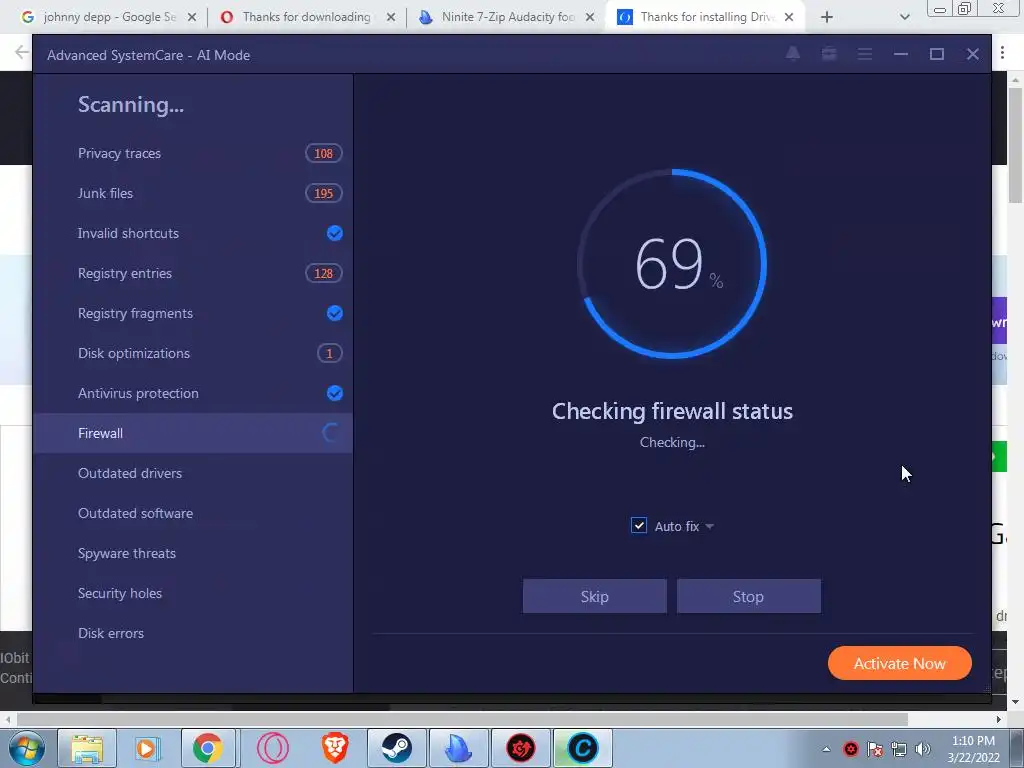Click the Disk optimizations count badge 1
Screen dimensions: 1024x768
tap(329, 353)
